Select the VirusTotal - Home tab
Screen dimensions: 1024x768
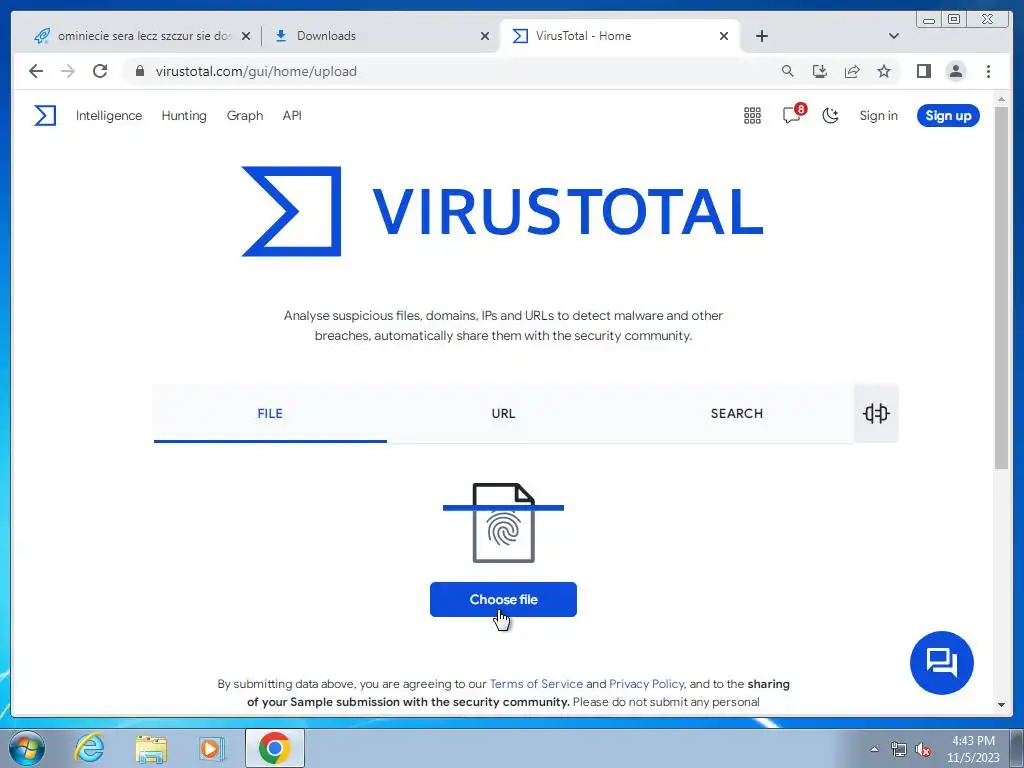pos(620,36)
